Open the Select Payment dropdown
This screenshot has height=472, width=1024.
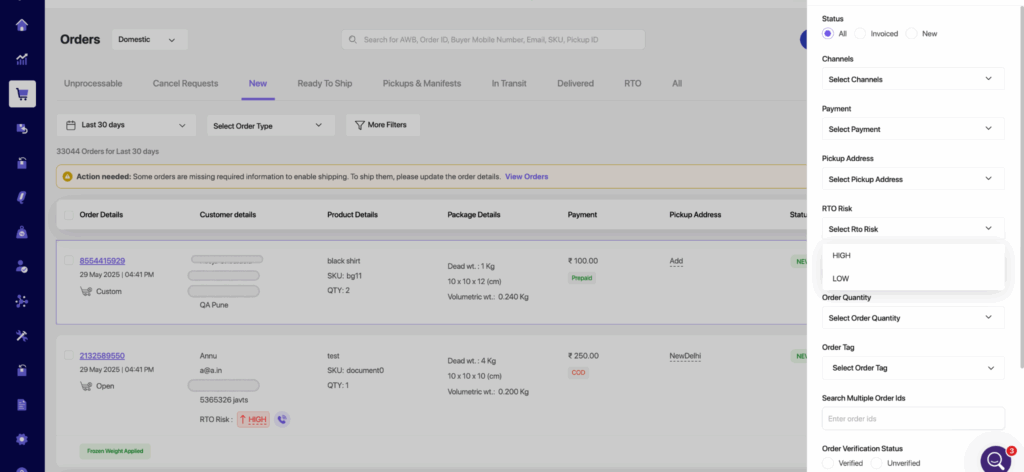pos(912,129)
